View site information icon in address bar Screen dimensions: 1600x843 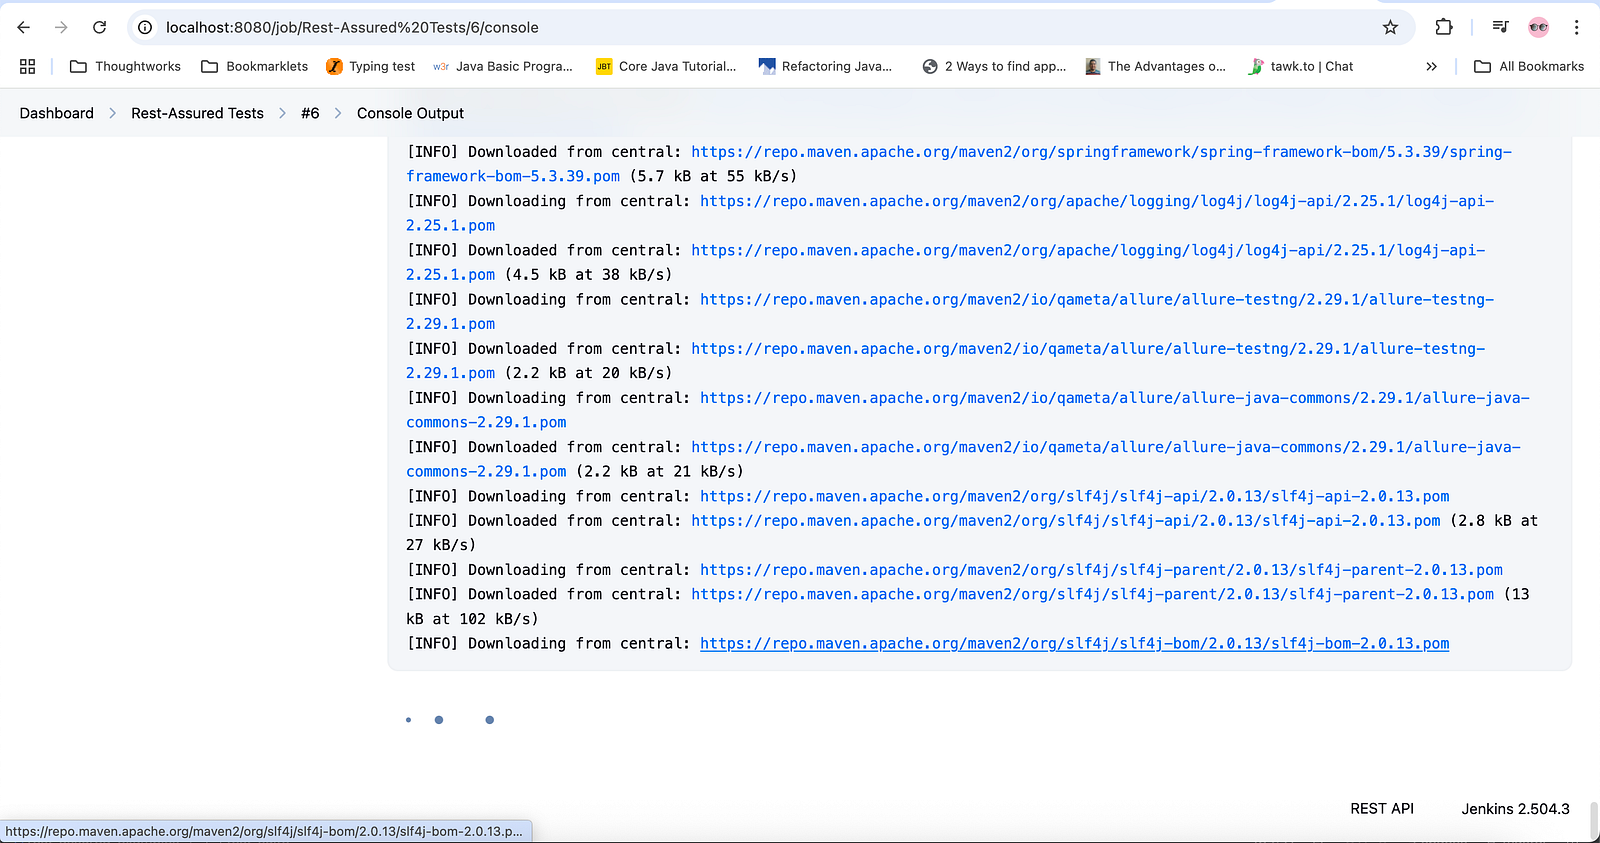(x=145, y=27)
